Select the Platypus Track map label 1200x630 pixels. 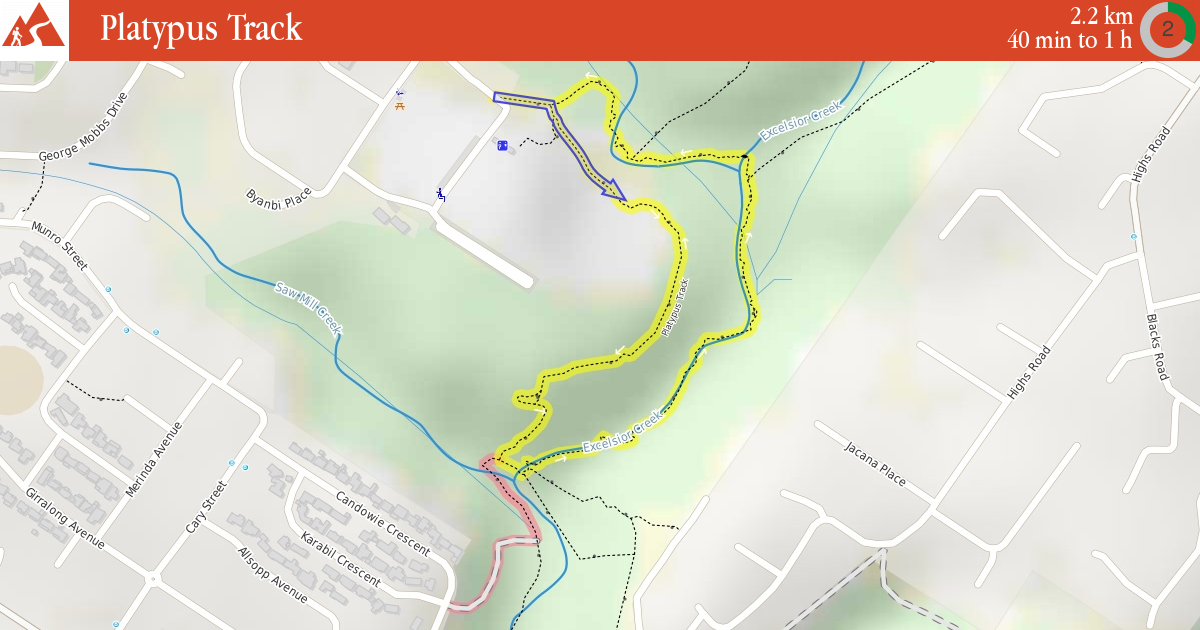pyautogui.click(x=676, y=307)
